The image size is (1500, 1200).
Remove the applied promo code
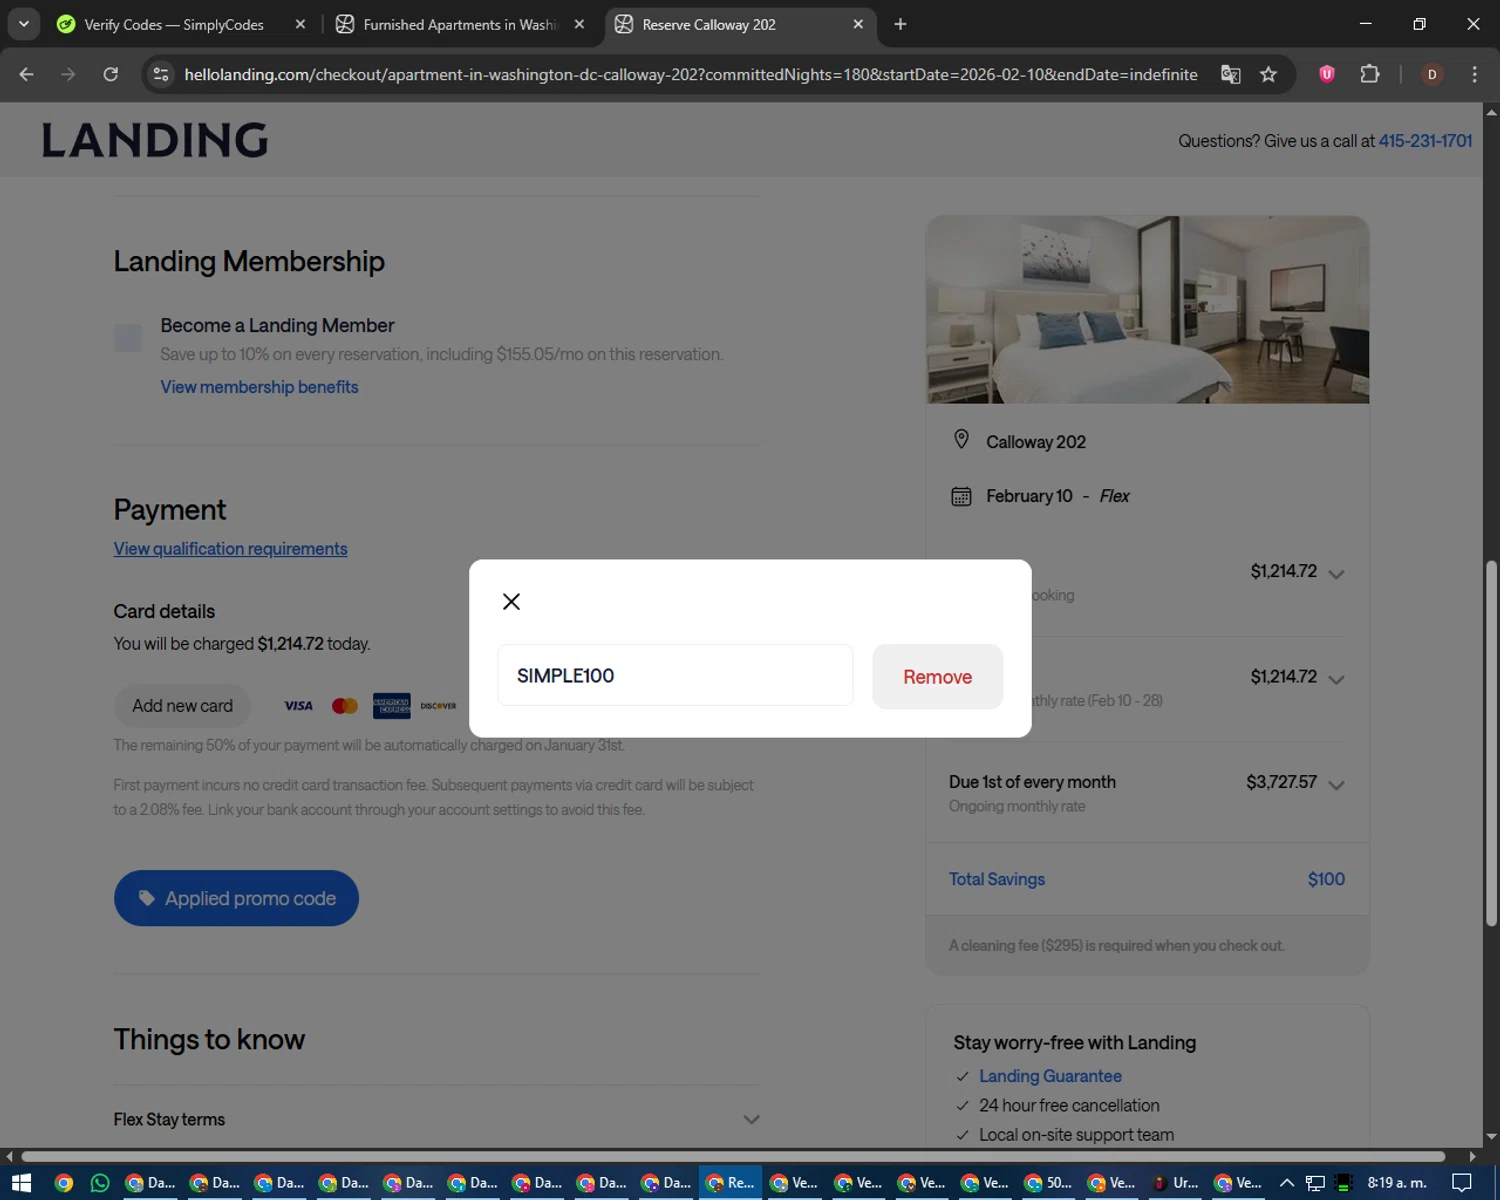tap(937, 677)
